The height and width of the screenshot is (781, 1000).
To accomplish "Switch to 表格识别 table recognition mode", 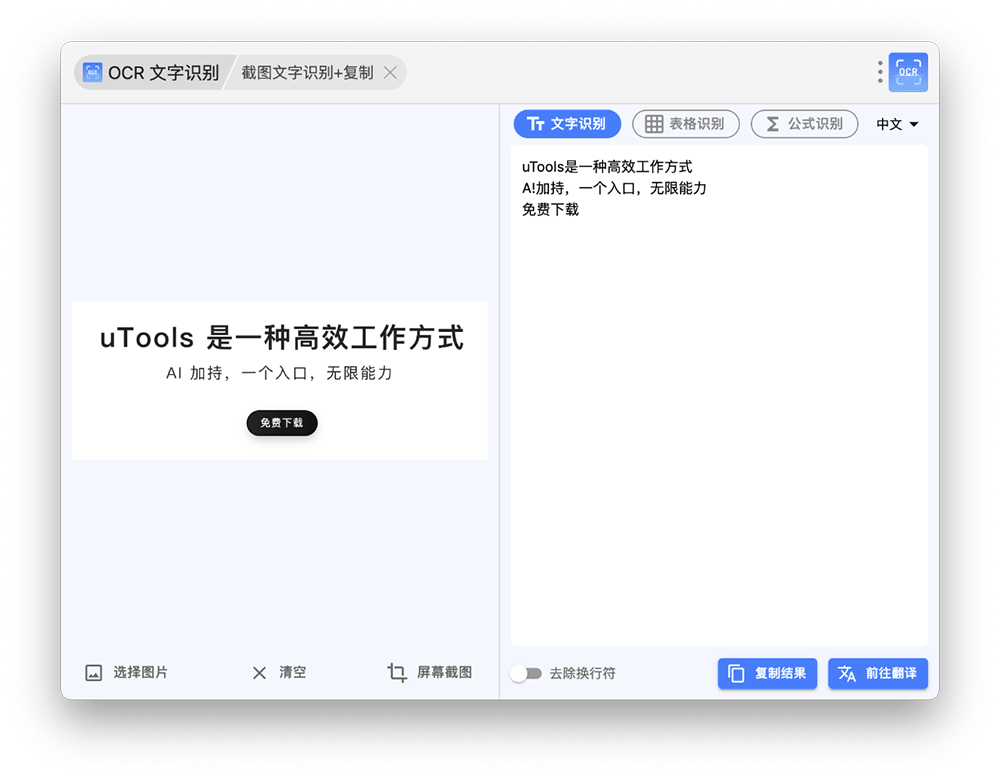I will click(x=686, y=124).
